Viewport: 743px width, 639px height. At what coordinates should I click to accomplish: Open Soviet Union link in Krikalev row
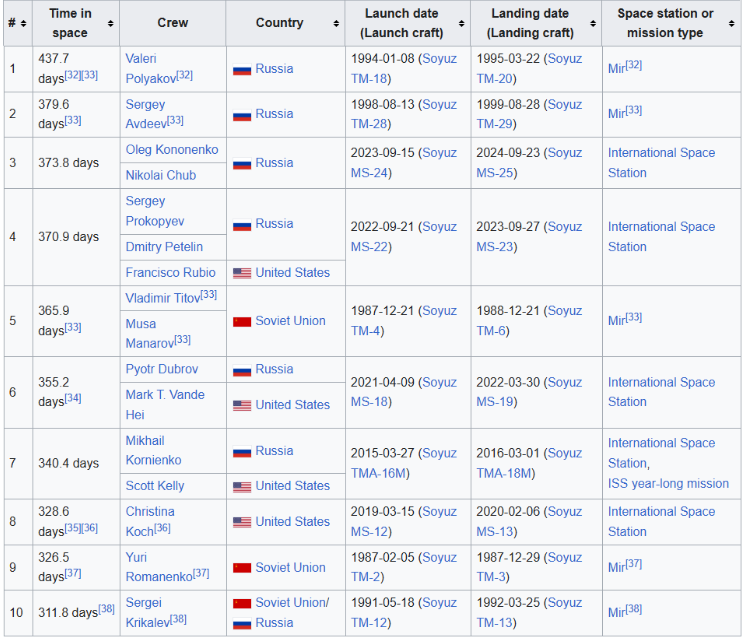290,603
